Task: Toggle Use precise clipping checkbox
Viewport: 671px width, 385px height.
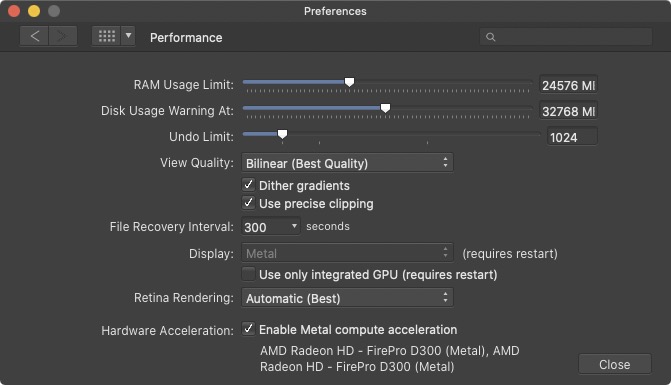Action: pyautogui.click(x=248, y=203)
